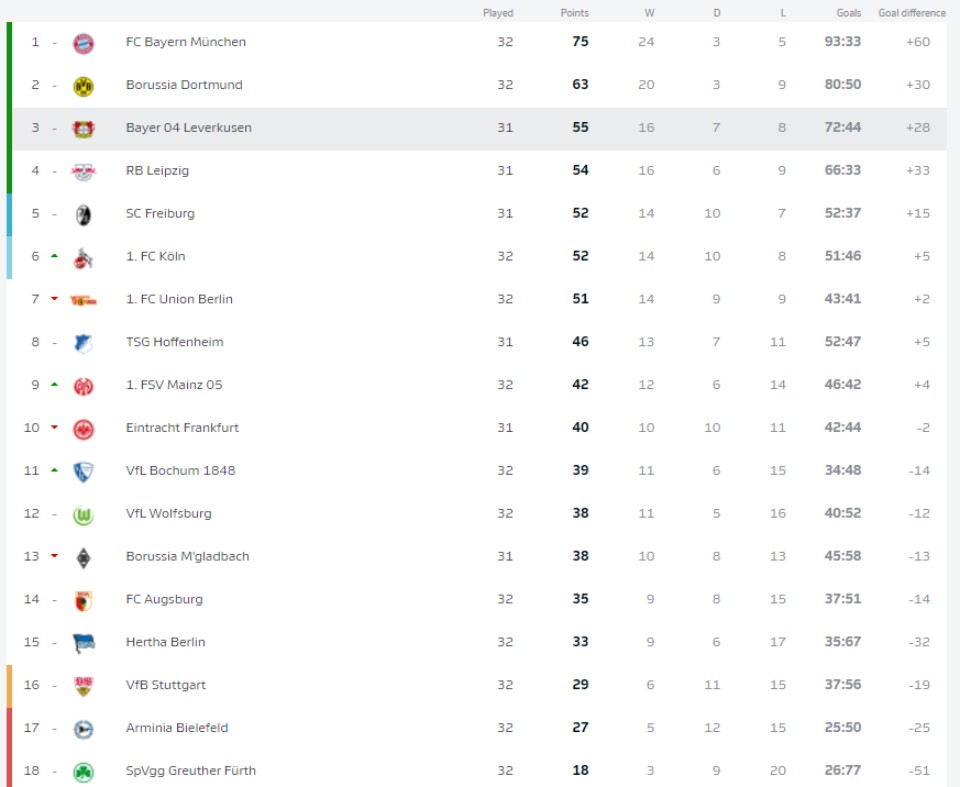
Task: Click the up arrow next to VfL Bochum 1848
Action: click(53, 470)
